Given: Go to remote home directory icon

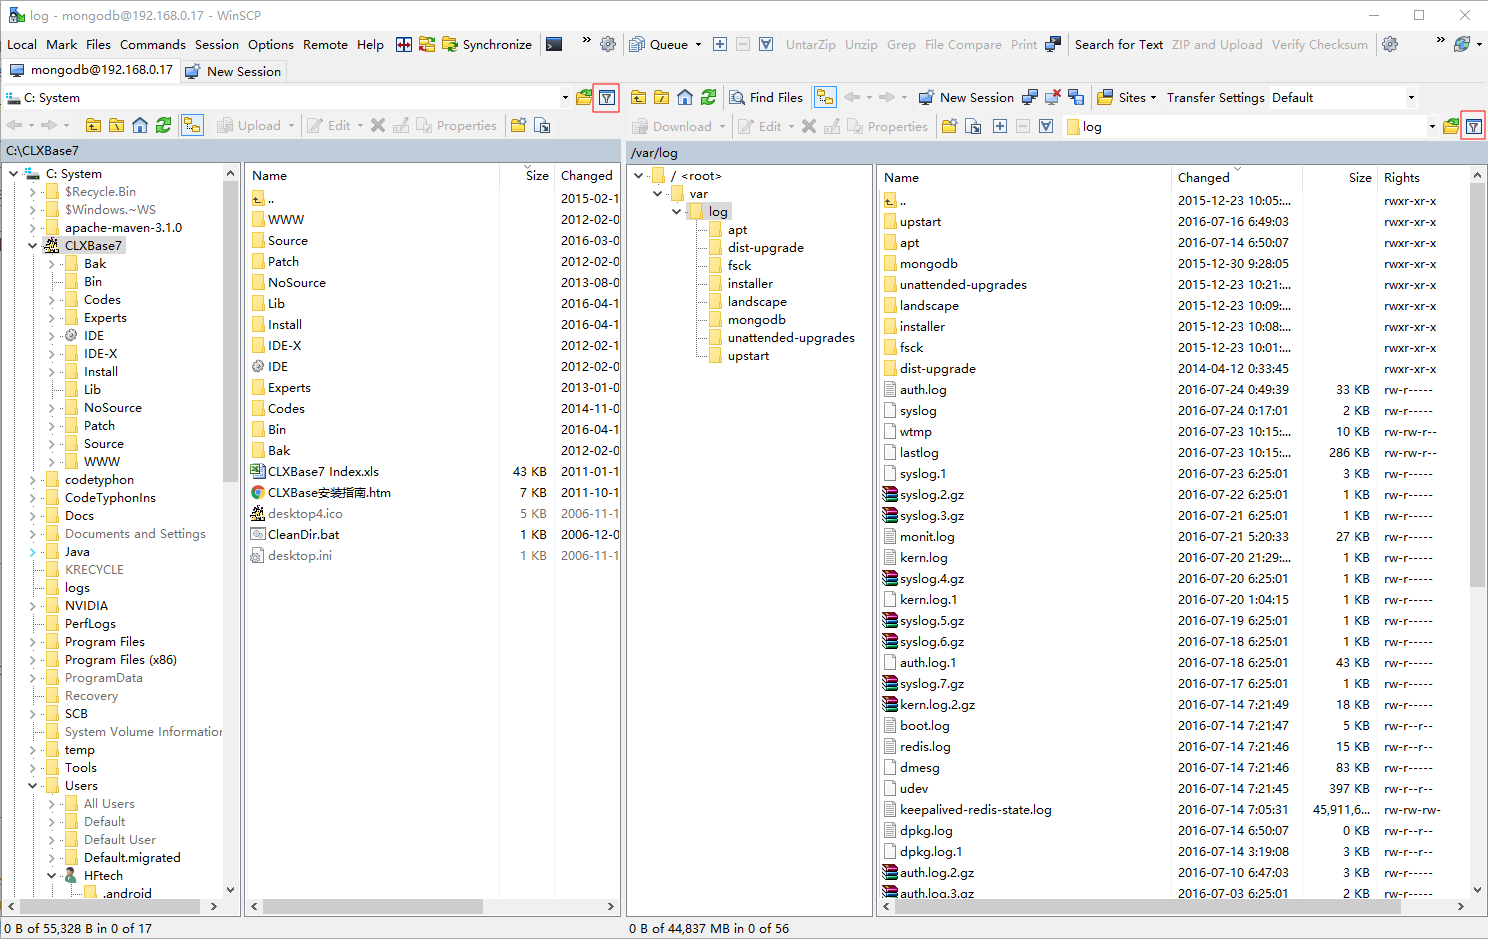Looking at the screenshot, I should pyautogui.click(x=685, y=98).
